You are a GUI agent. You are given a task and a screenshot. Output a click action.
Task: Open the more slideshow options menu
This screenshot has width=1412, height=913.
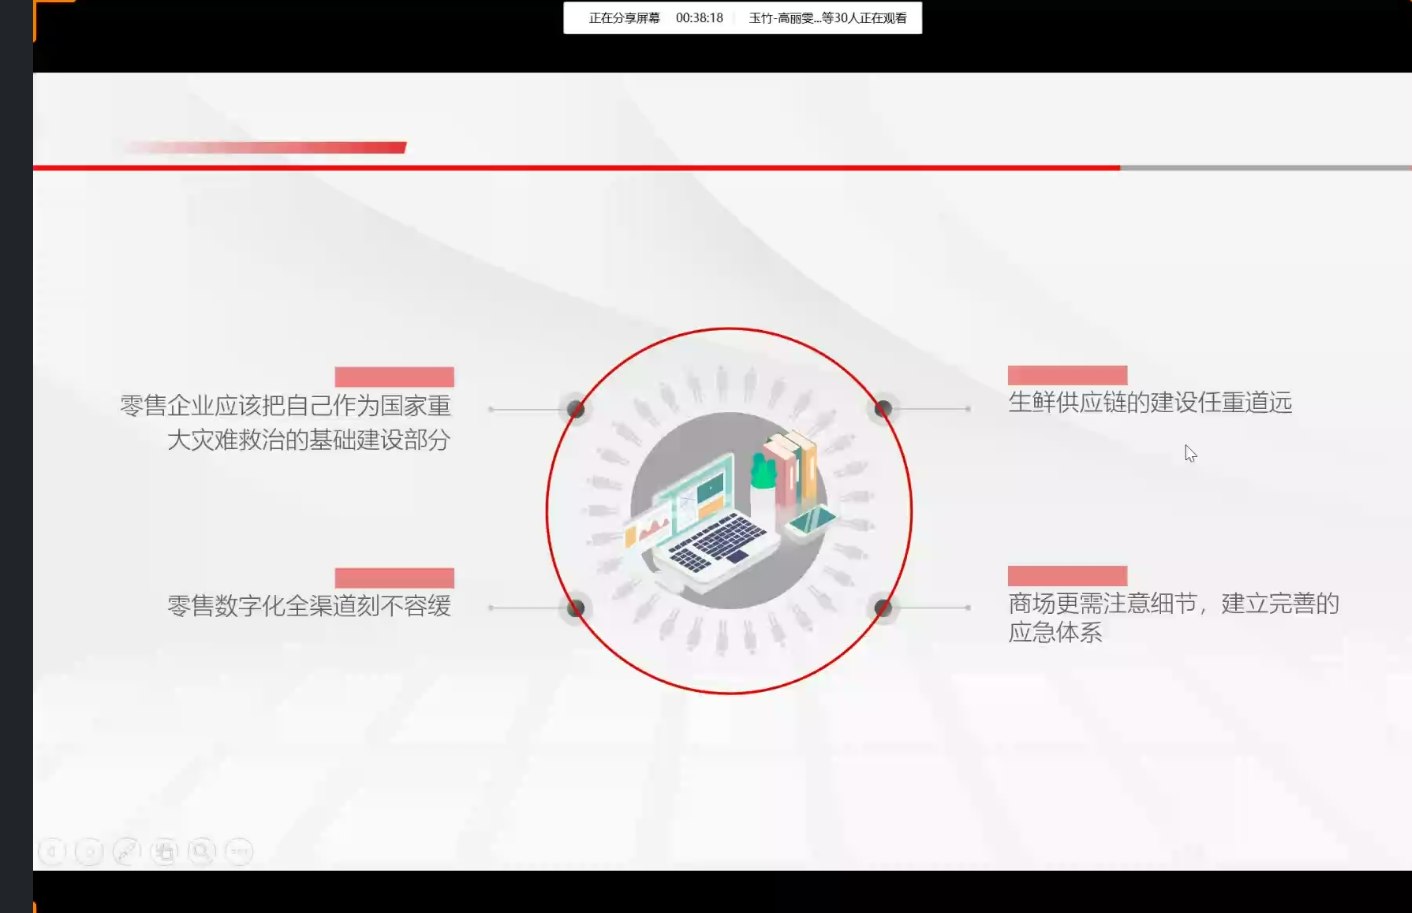[x=239, y=851]
